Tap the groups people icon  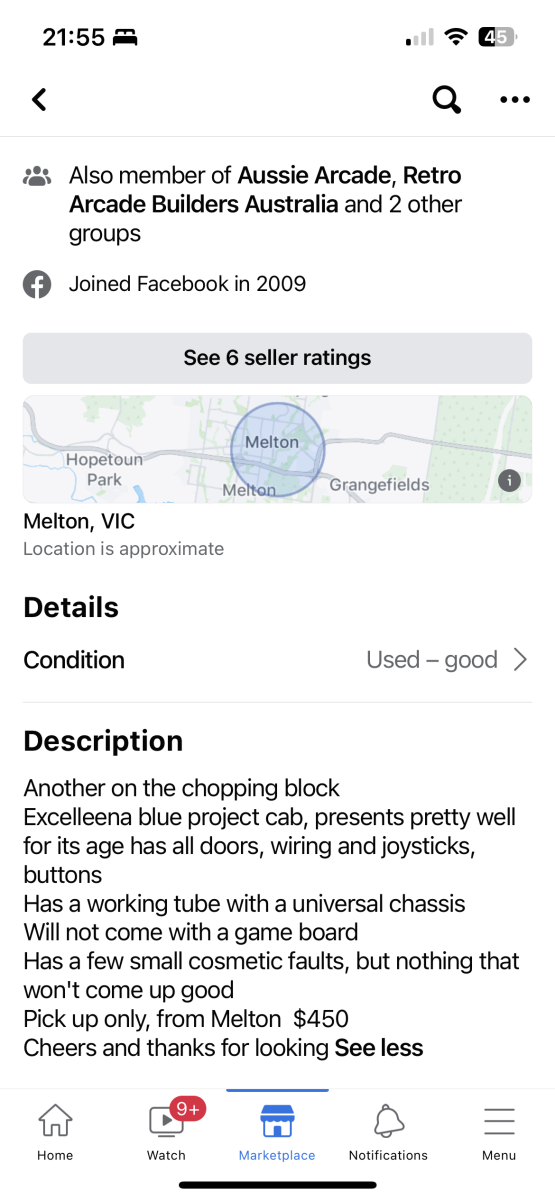(37, 178)
